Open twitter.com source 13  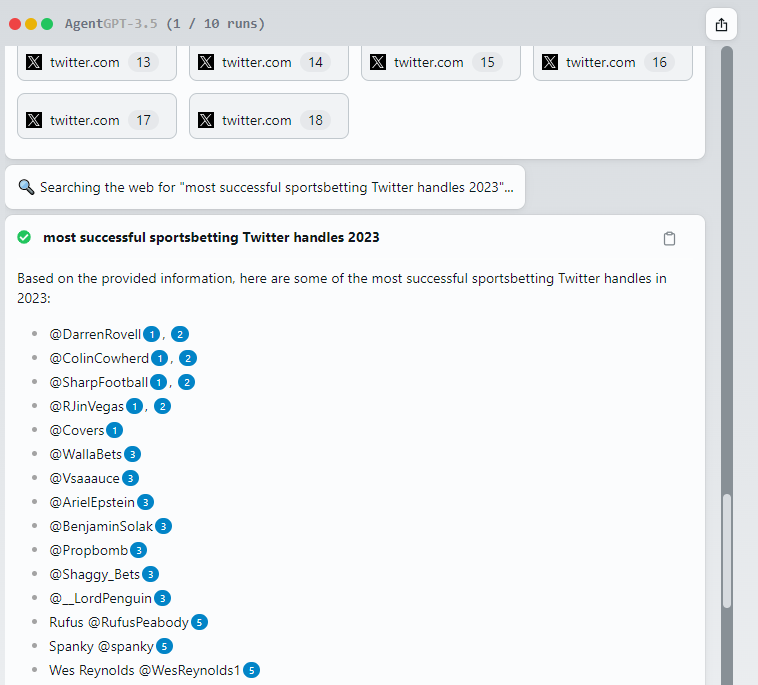pos(97,62)
